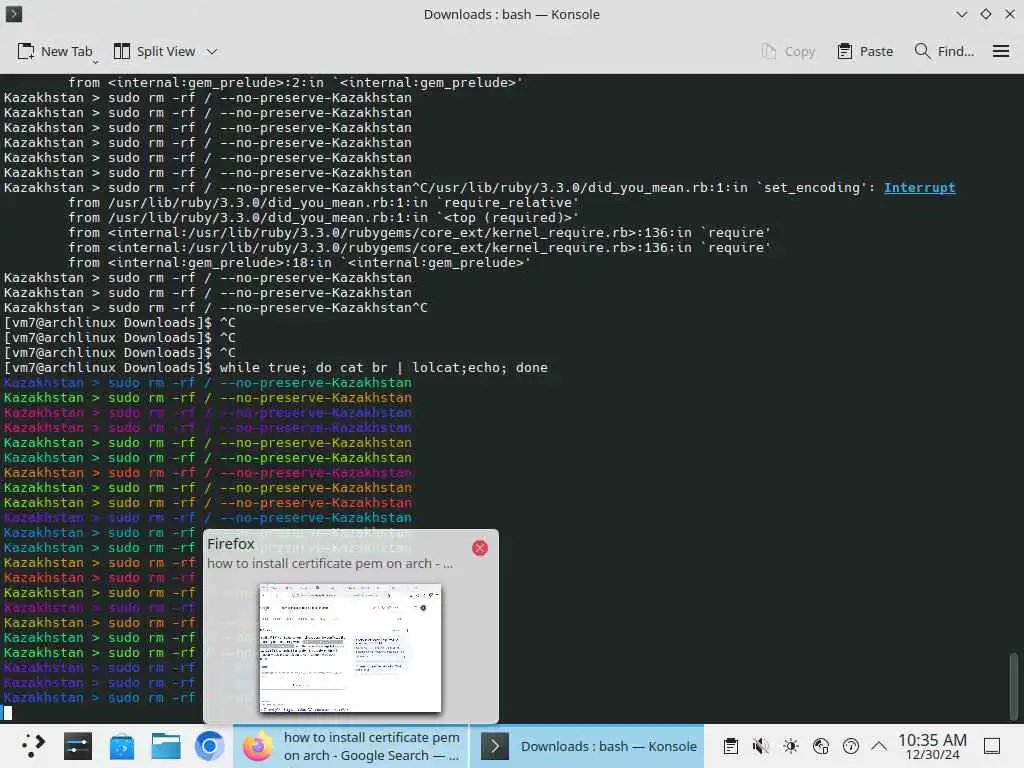
Task: Click the Show Desktop icon on the taskbar
Action: point(992,746)
